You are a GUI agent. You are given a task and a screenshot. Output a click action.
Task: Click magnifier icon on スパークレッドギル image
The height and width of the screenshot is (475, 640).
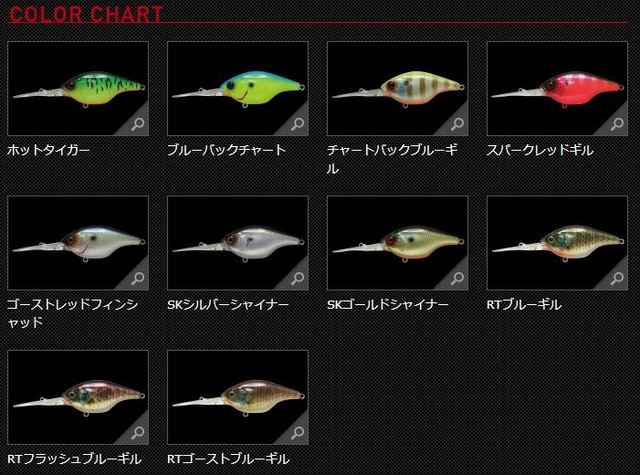pyautogui.click(x=618, y=124)
